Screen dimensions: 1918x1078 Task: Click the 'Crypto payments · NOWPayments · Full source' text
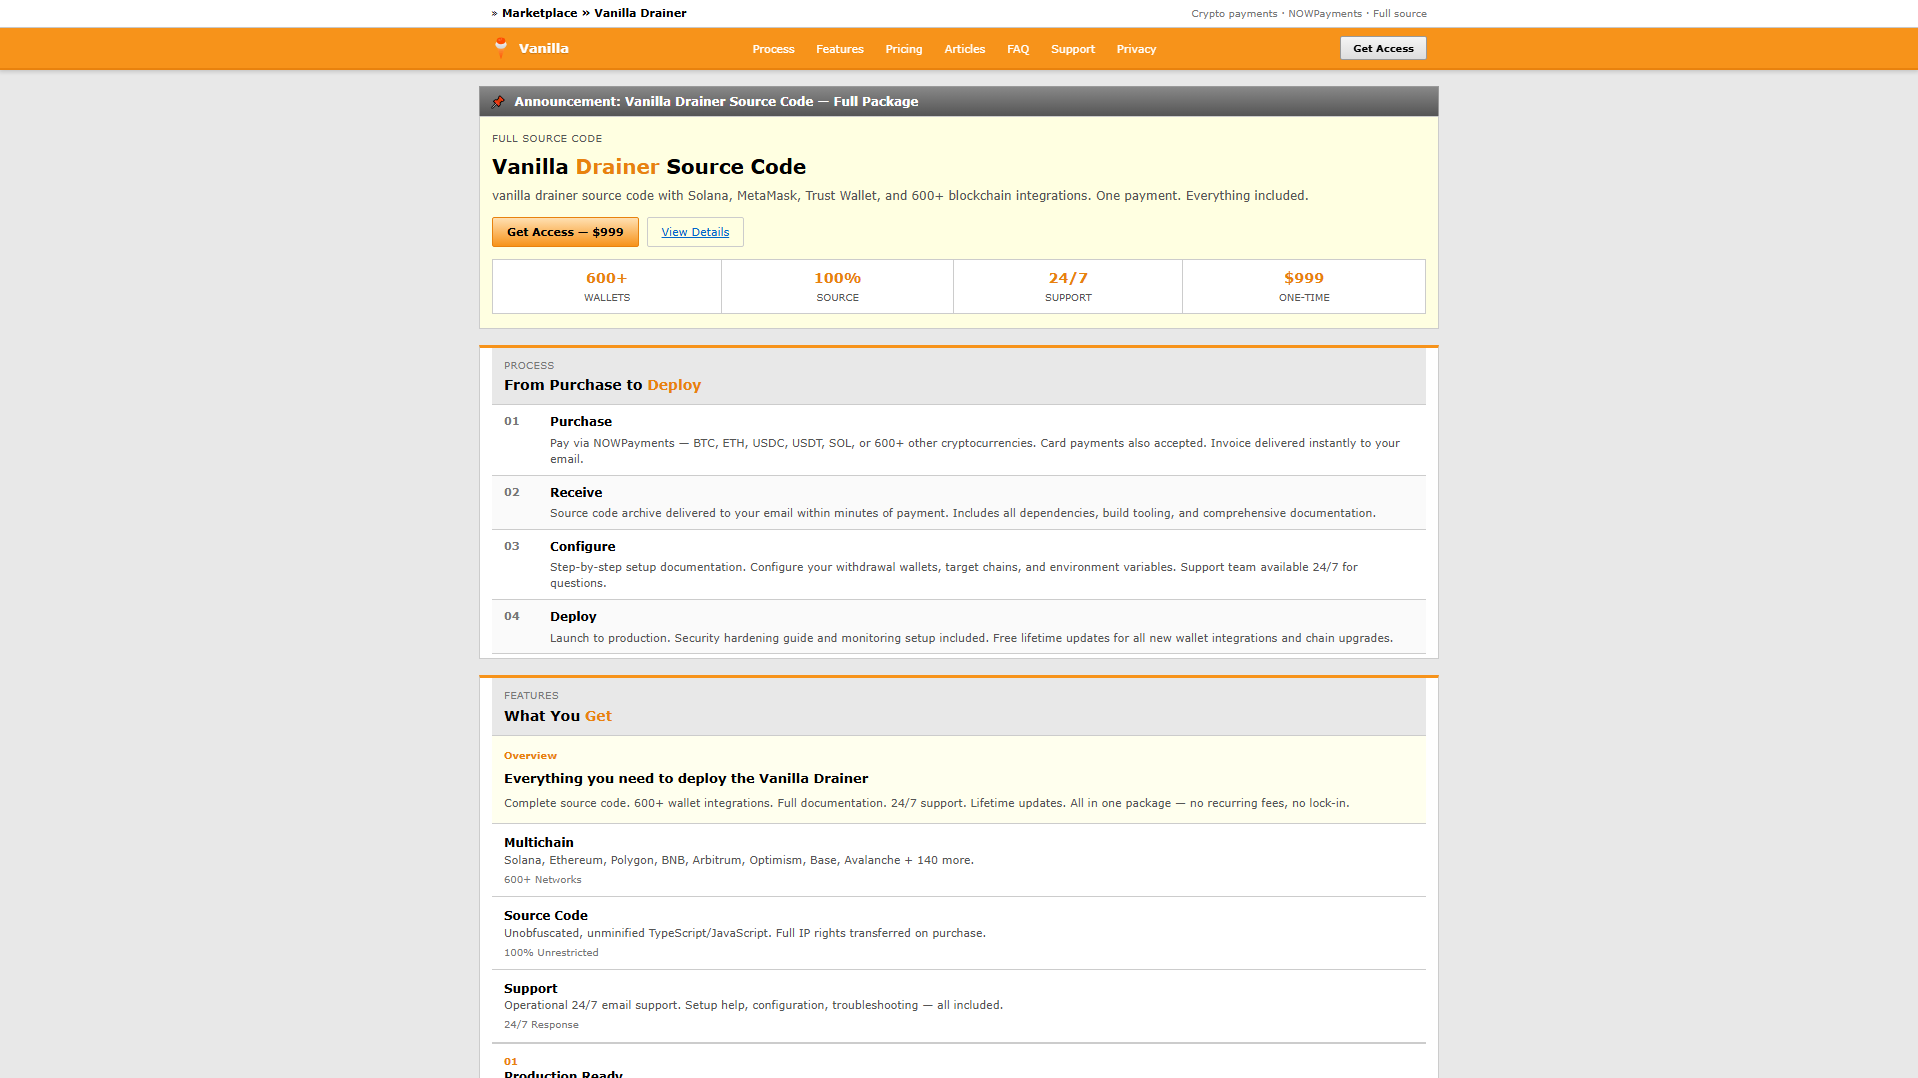pyautogui.click(x=1308, y=14)
